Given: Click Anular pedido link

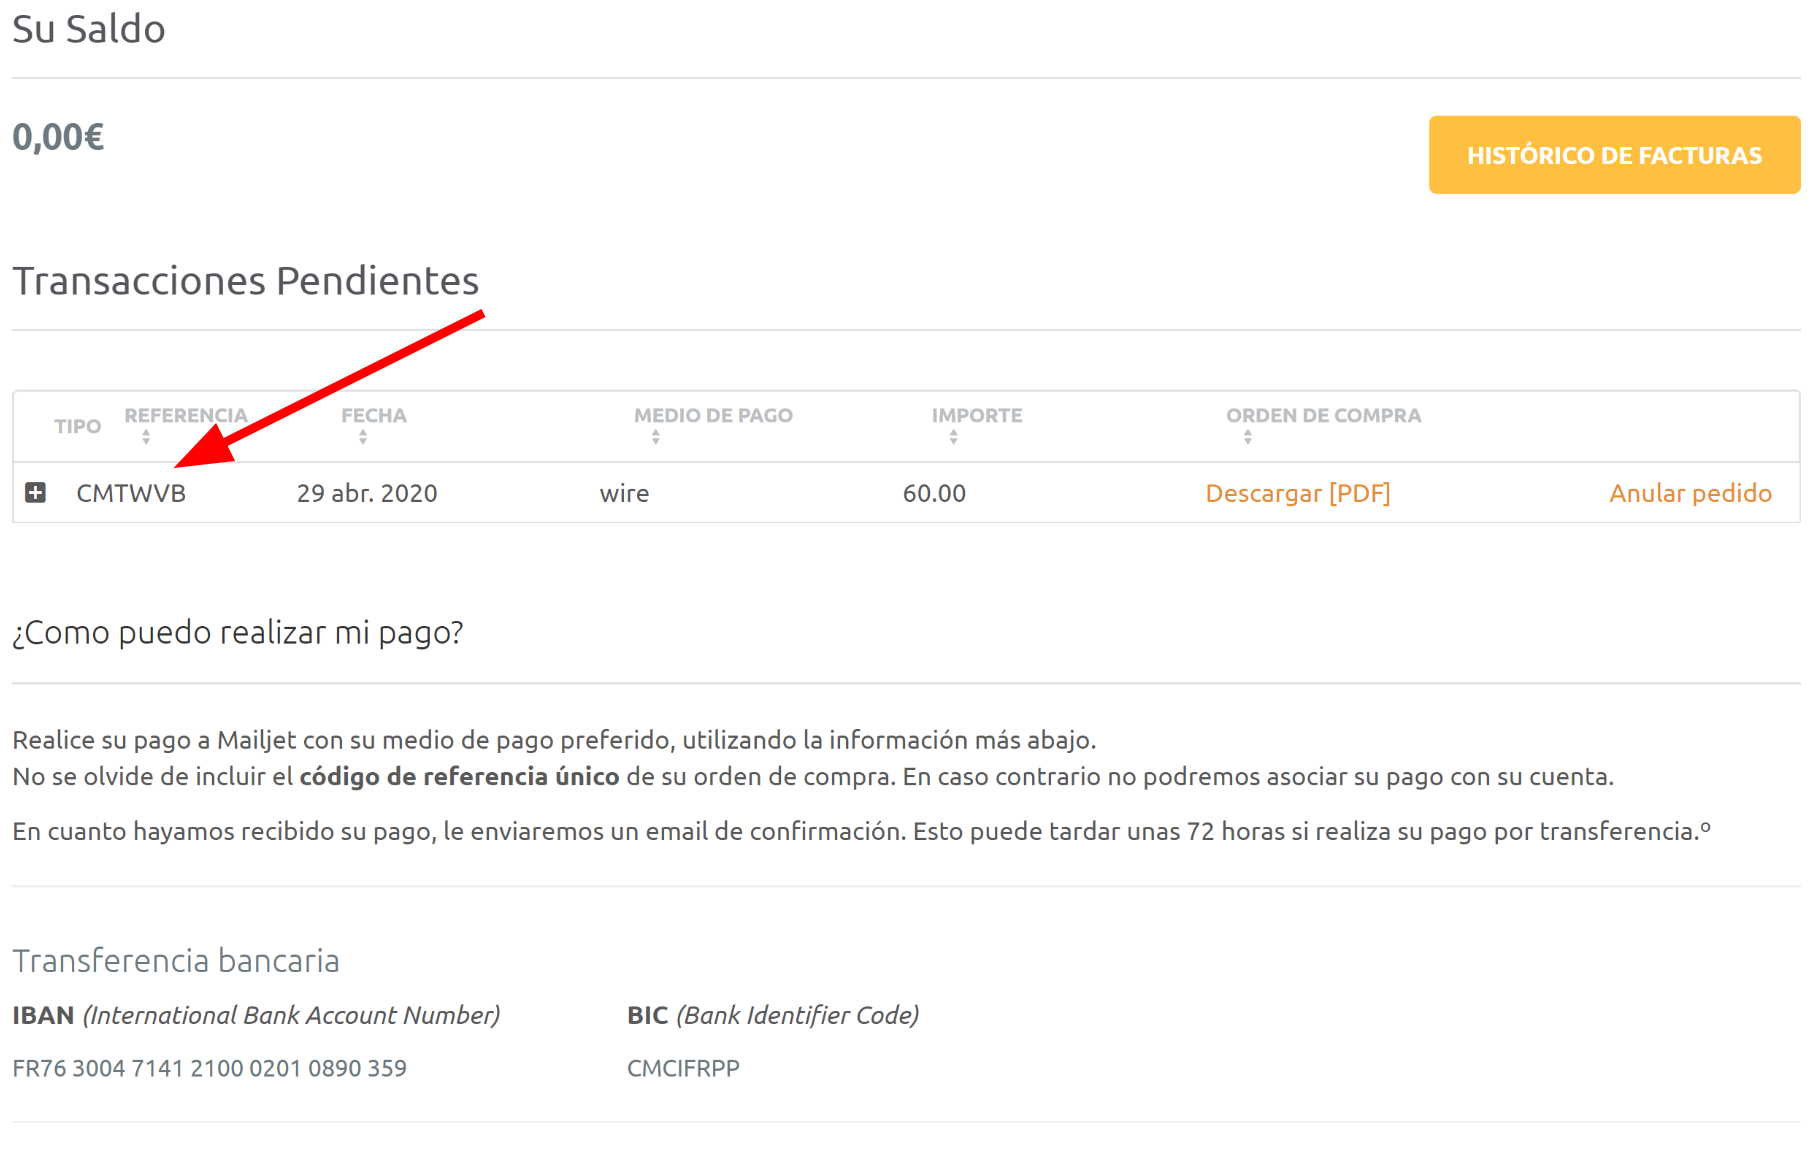Looking at the screenshot, I should click(1690, 493).
